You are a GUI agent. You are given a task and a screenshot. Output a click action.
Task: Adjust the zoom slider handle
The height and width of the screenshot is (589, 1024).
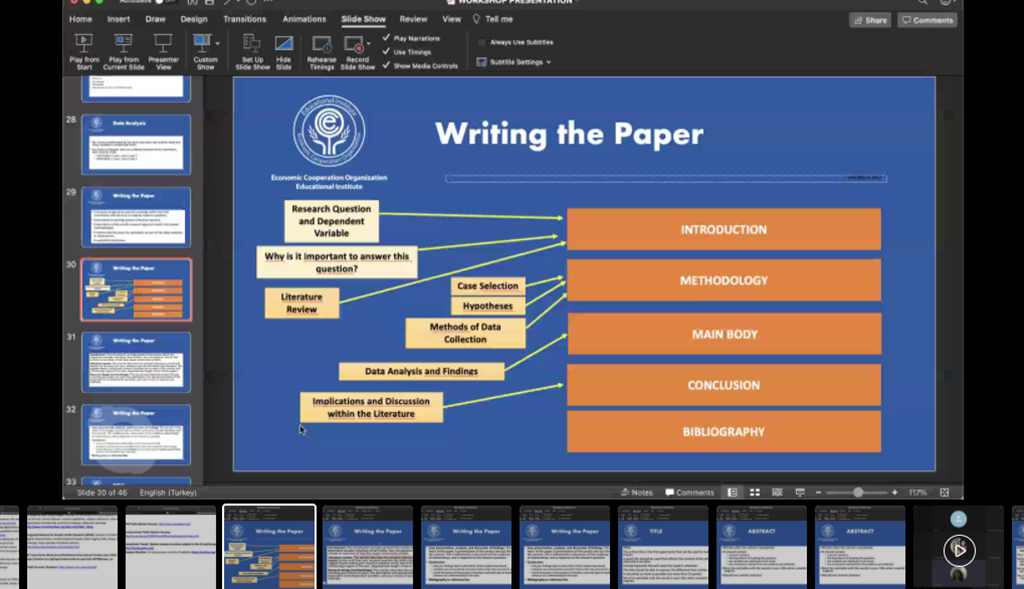pyautogui.click(x=858, y=492)
